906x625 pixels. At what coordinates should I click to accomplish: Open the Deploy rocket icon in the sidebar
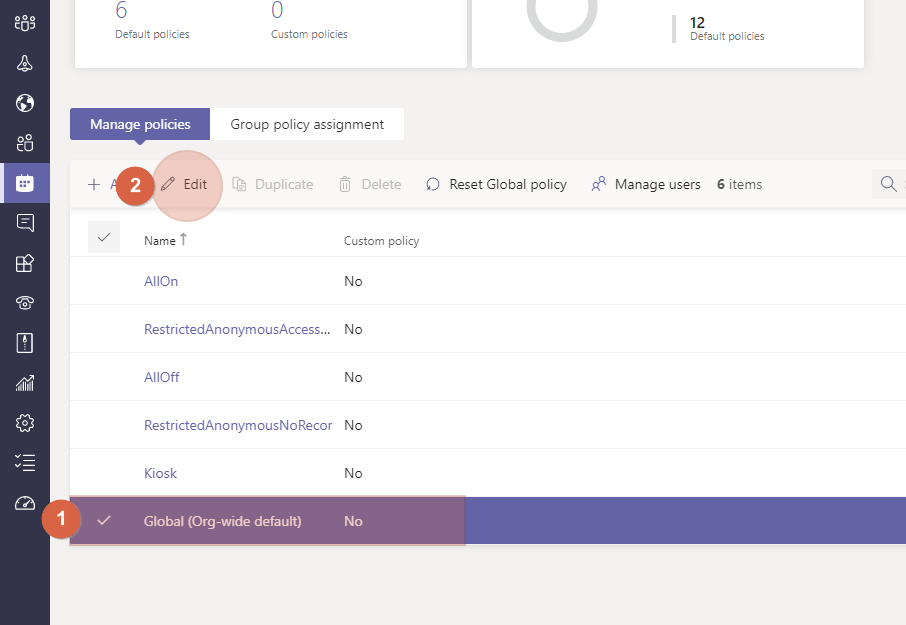click(25, 63)
